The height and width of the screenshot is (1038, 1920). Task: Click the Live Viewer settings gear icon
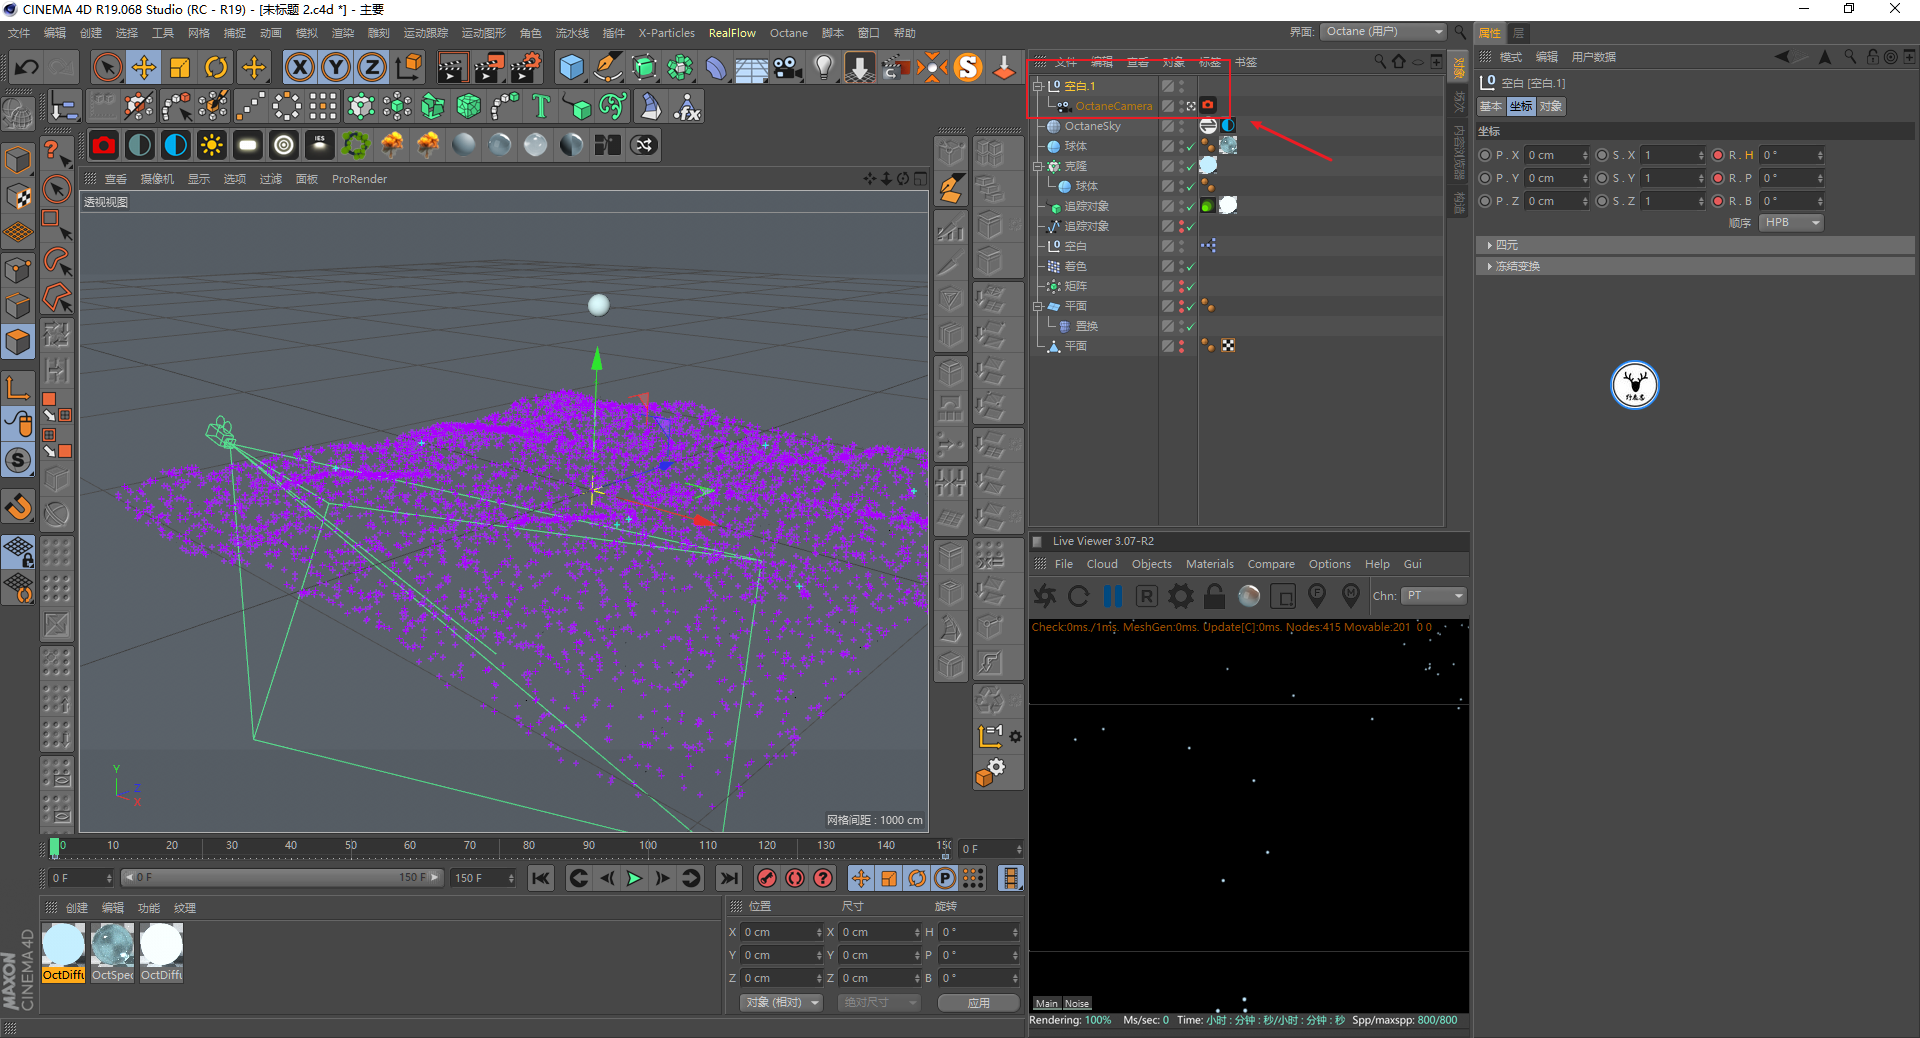pos(1181,596)
